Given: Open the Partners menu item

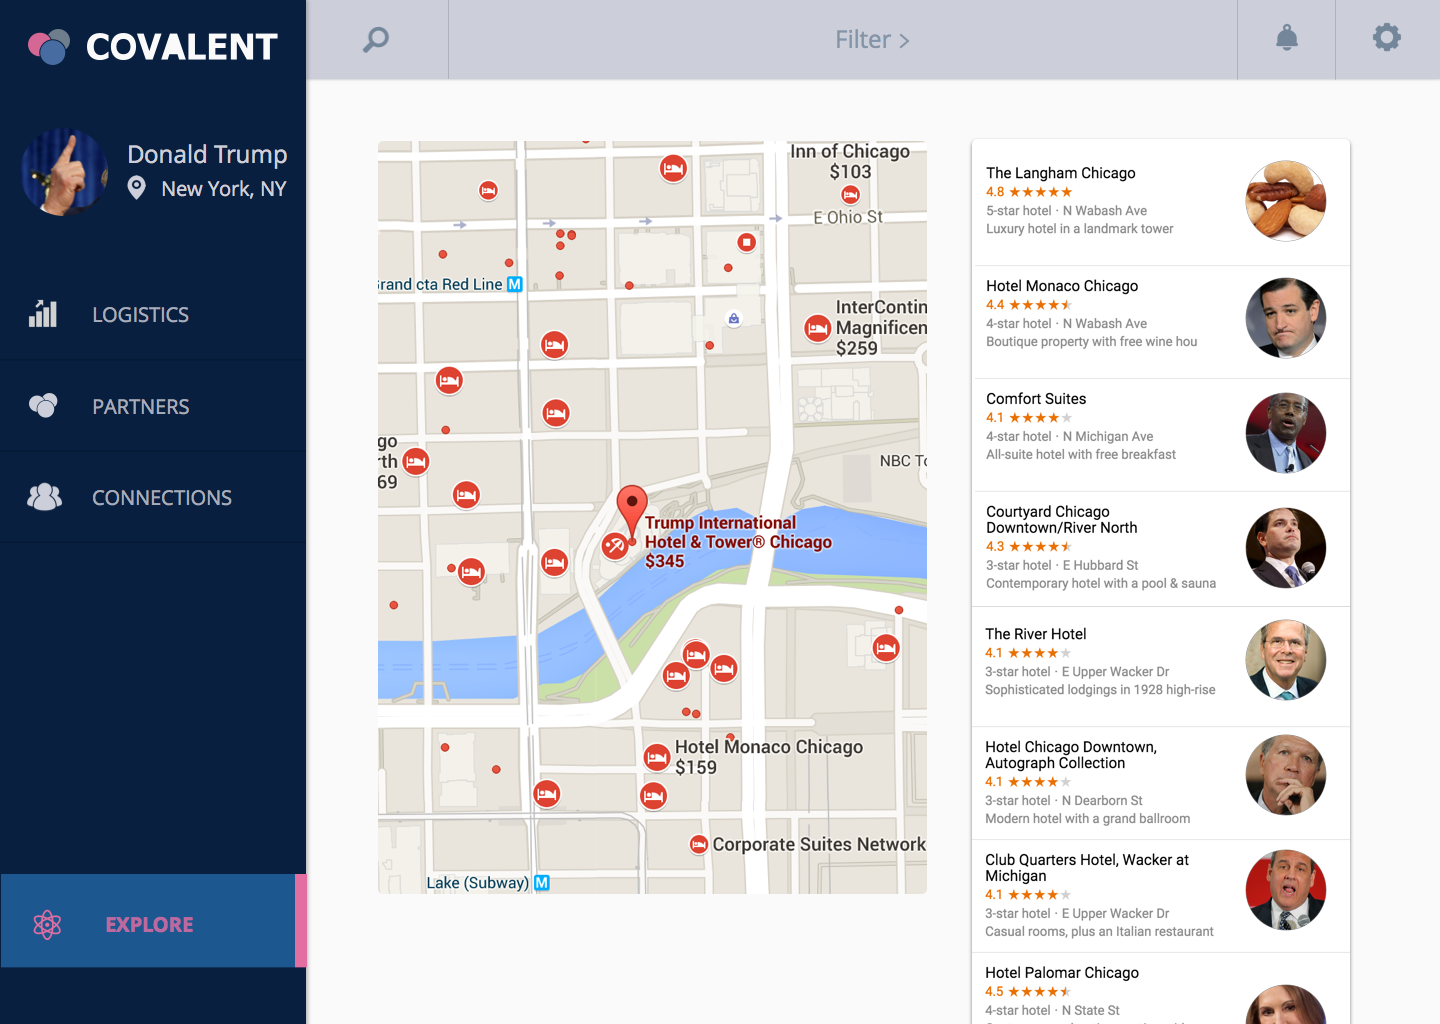Looking at the screenshot, I should [153, 406].
